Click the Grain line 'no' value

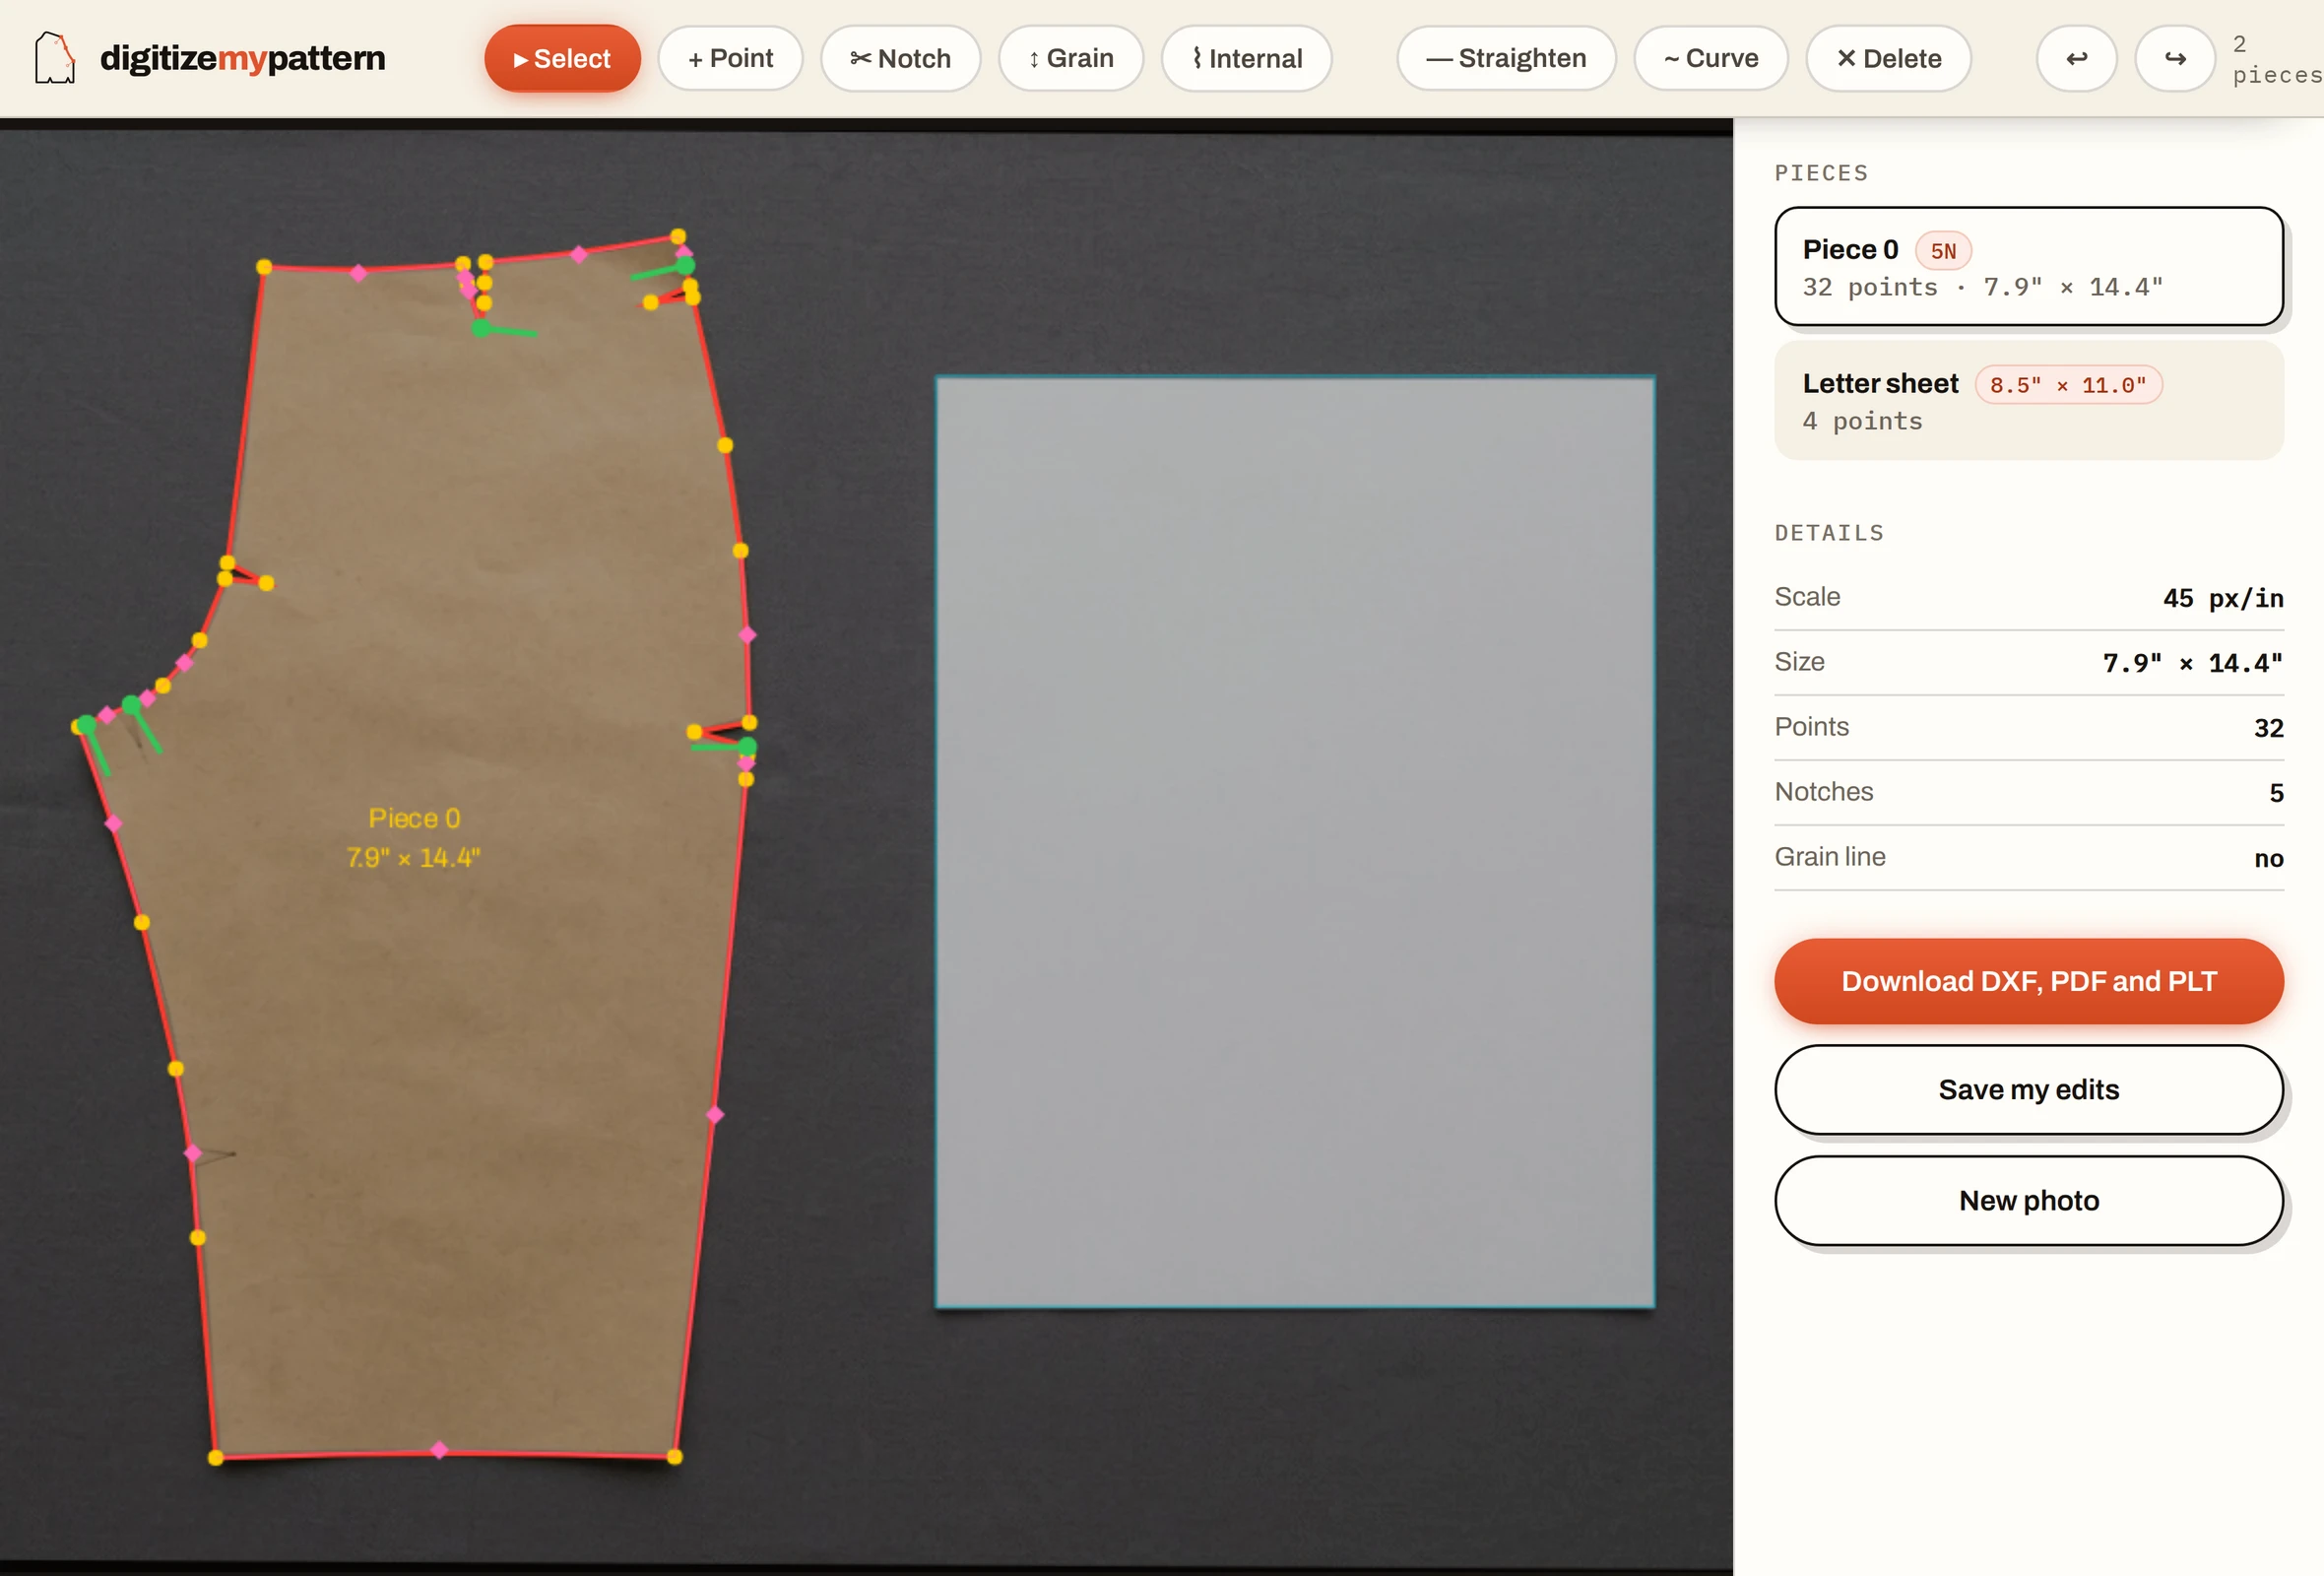[2268, 858]
